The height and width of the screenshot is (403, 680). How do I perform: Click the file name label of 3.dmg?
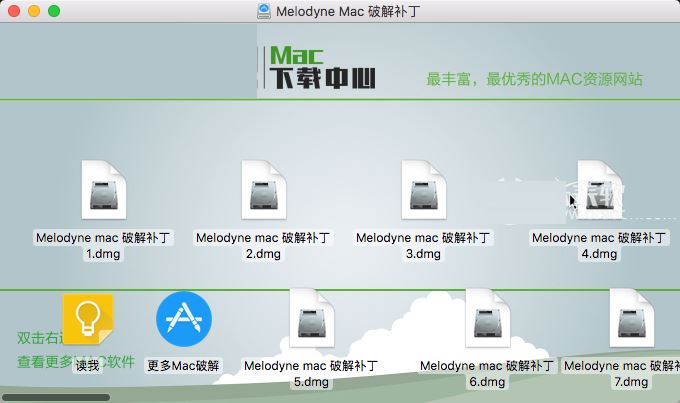point(423,246)
